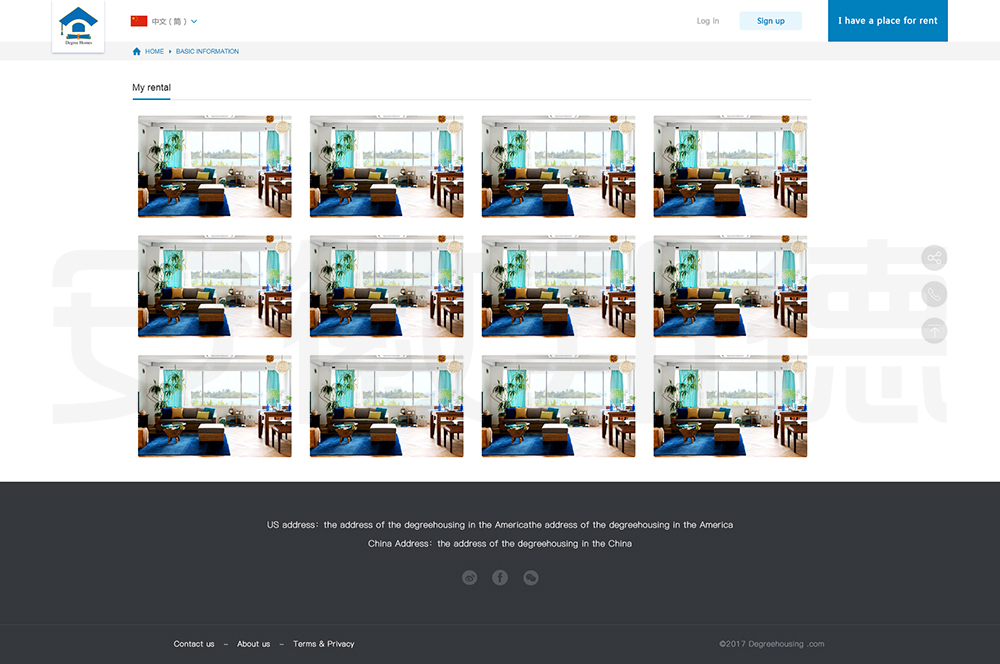This screenshot has width=1000, height=664.
Task: Expand the language dropdown arrow
Action: coord(194,21)
